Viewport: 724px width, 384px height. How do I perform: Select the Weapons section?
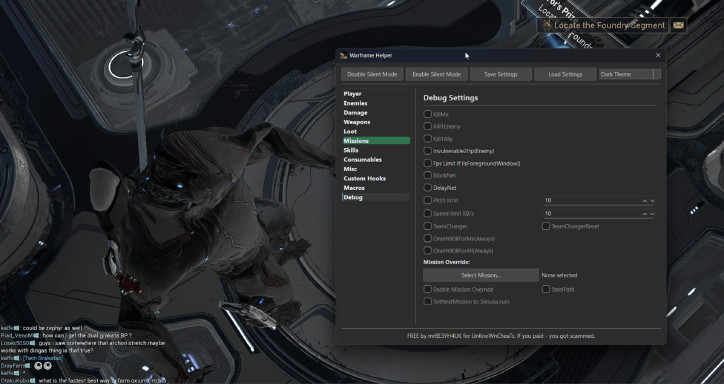pos(376,122)
